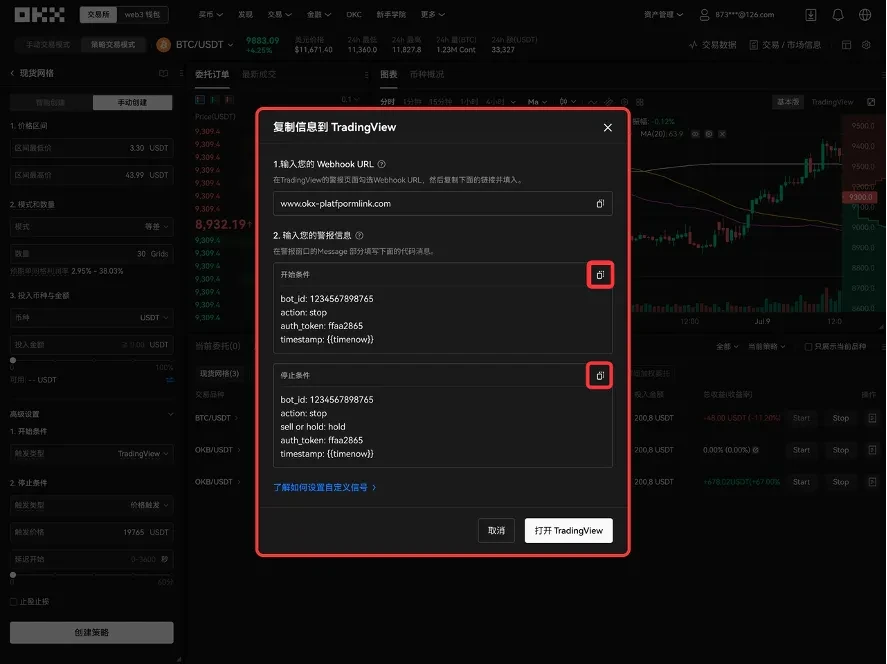Screen dimensions: 887x664
Task: Open the page settings gear icon
Action: tap(866, 45)
